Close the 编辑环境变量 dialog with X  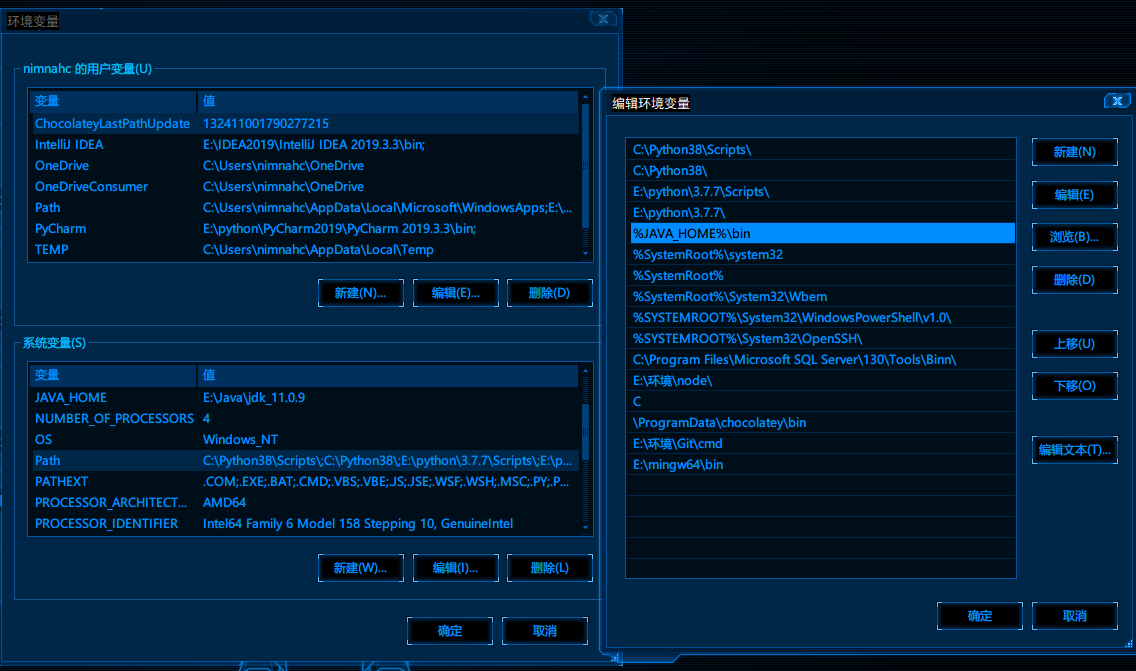1116,101
